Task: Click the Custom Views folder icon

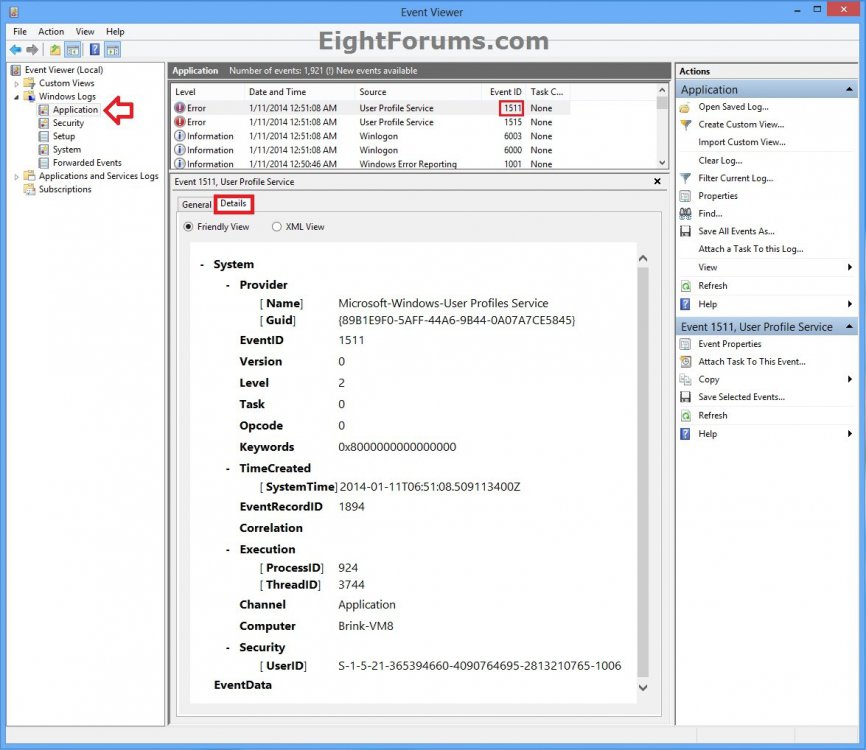Action: pos(29,83)
